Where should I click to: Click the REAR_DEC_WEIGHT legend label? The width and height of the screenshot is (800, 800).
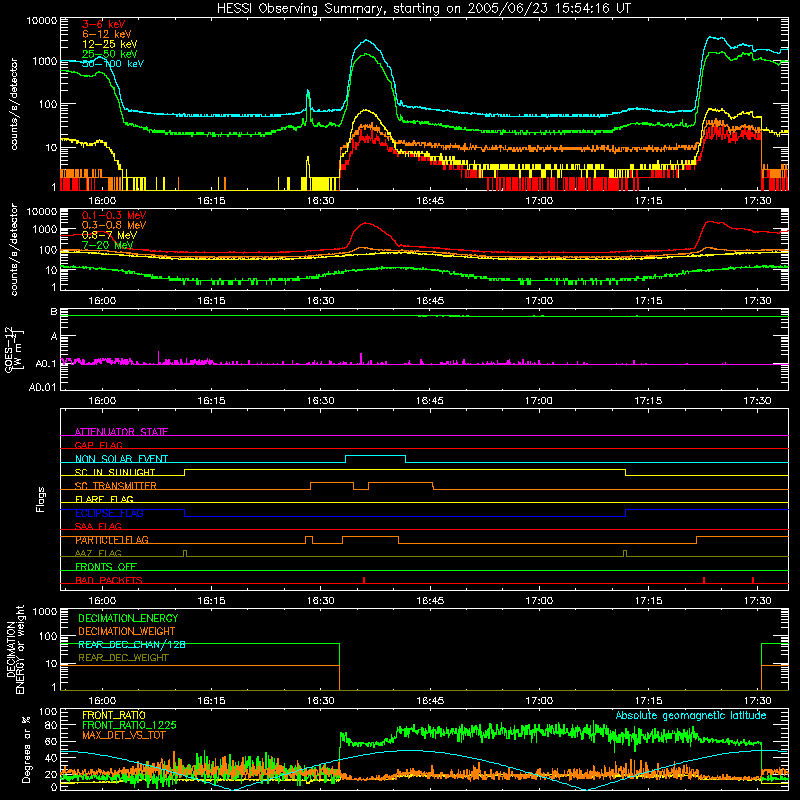click(123, 658)
